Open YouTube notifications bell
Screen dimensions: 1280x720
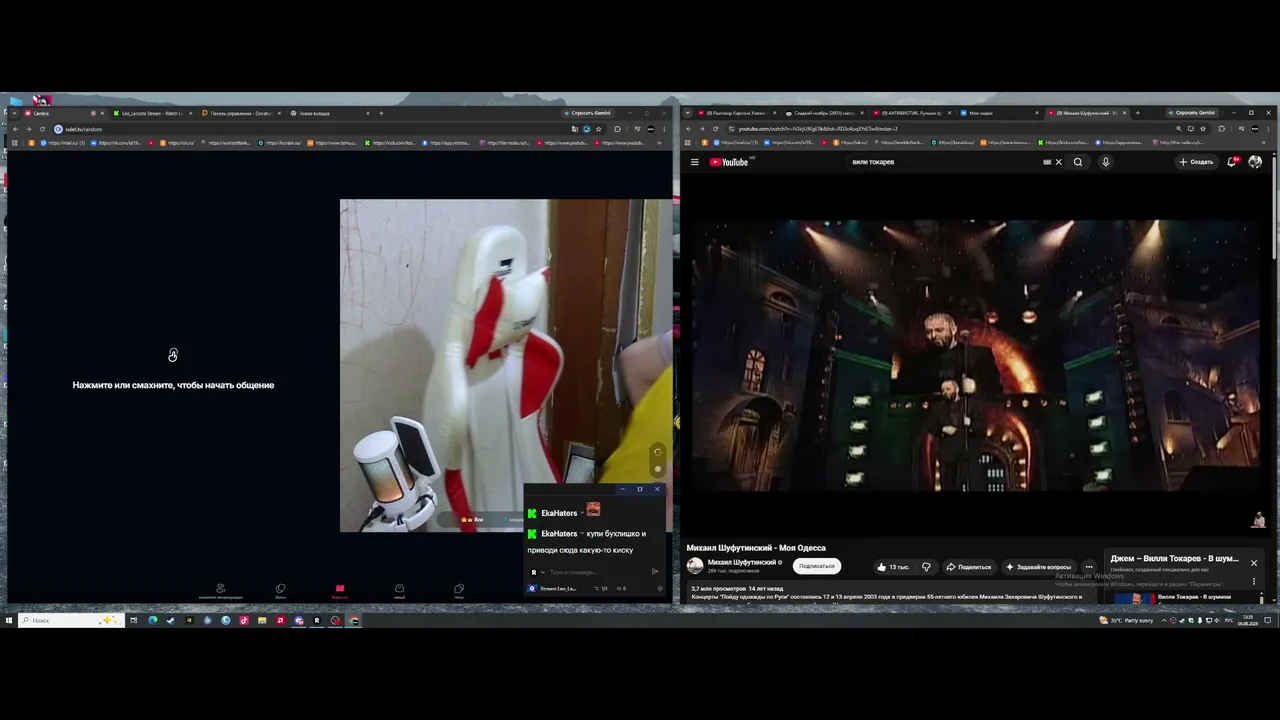(x=1232, y=162)
